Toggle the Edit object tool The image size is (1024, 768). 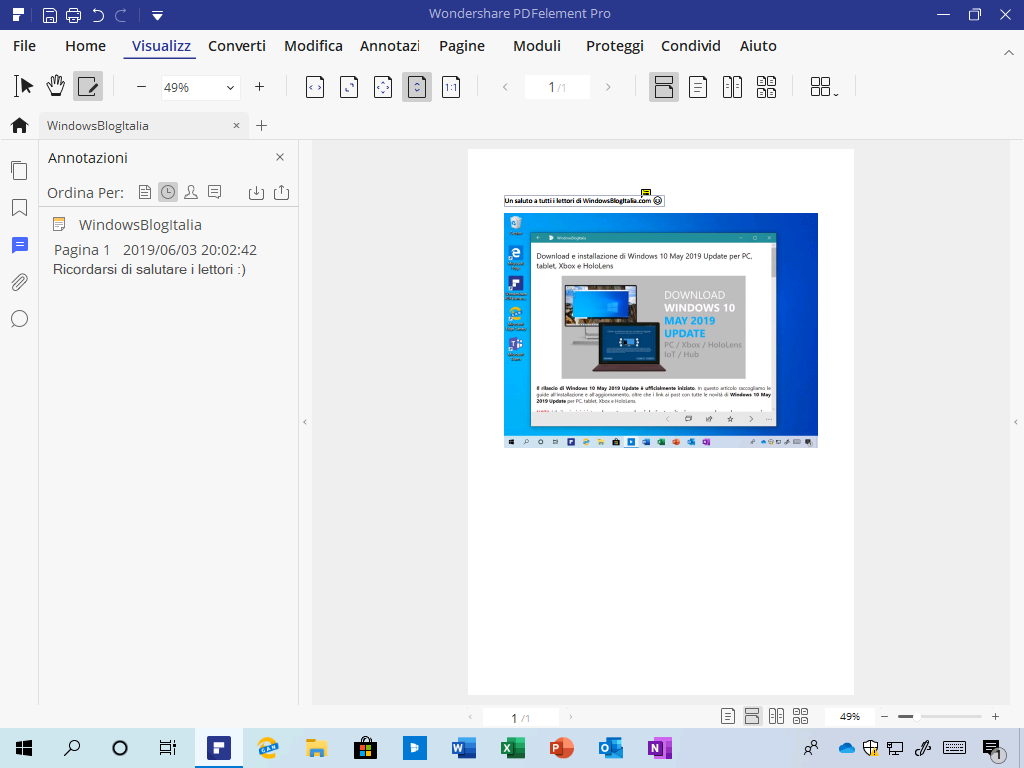point(88,86)
